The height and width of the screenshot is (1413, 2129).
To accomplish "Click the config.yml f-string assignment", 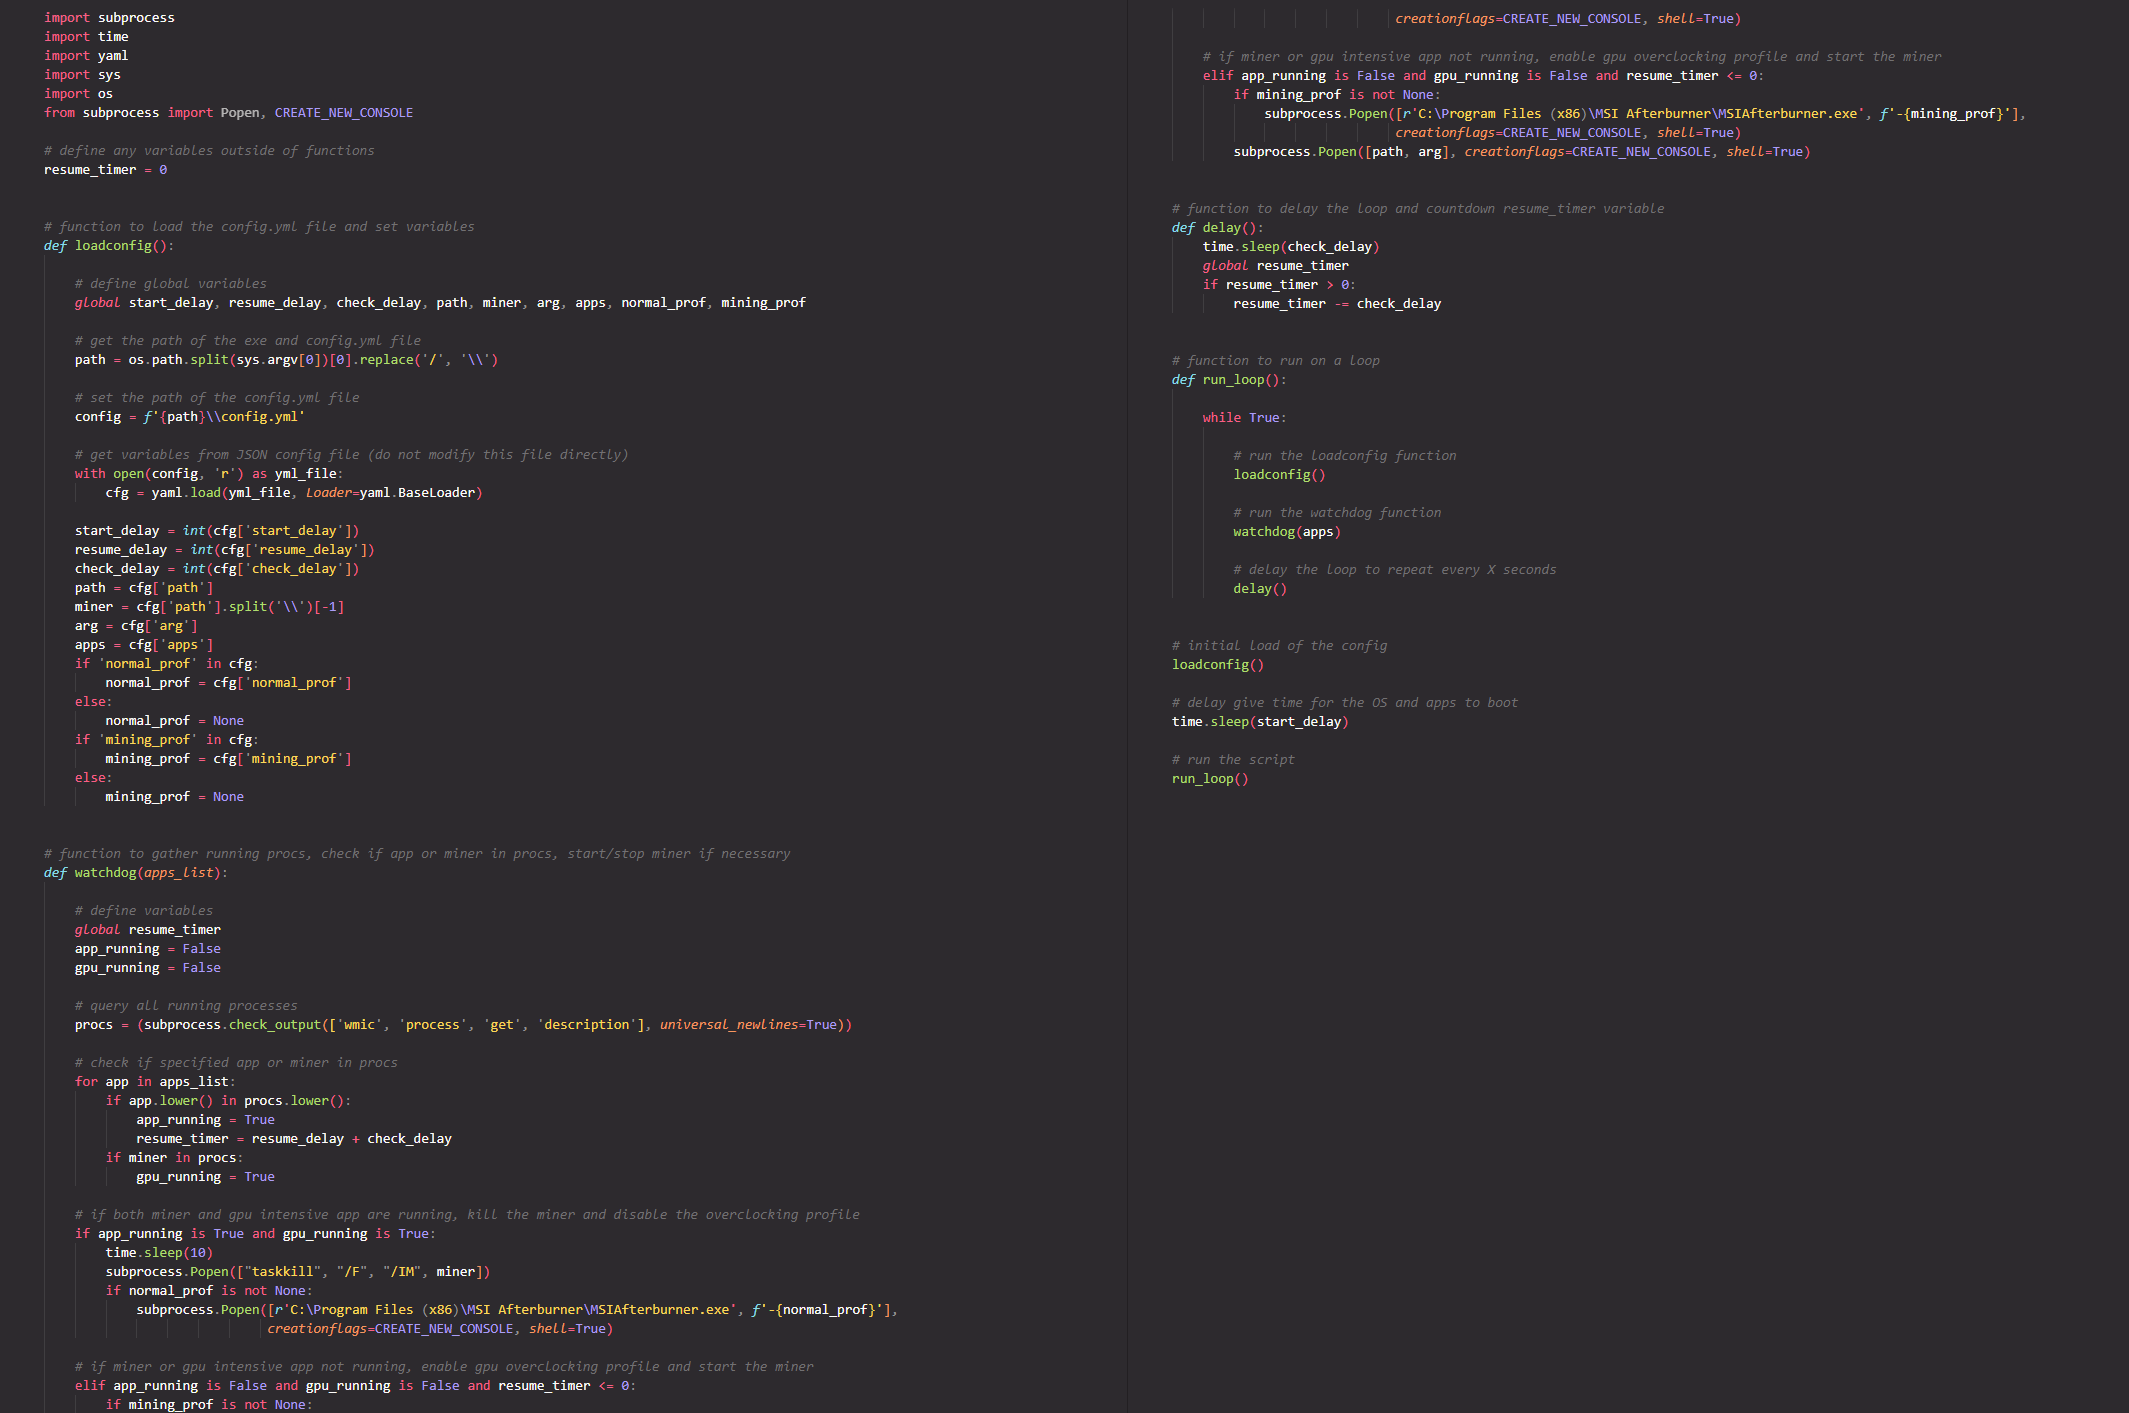I will click(x=189, y=417).
